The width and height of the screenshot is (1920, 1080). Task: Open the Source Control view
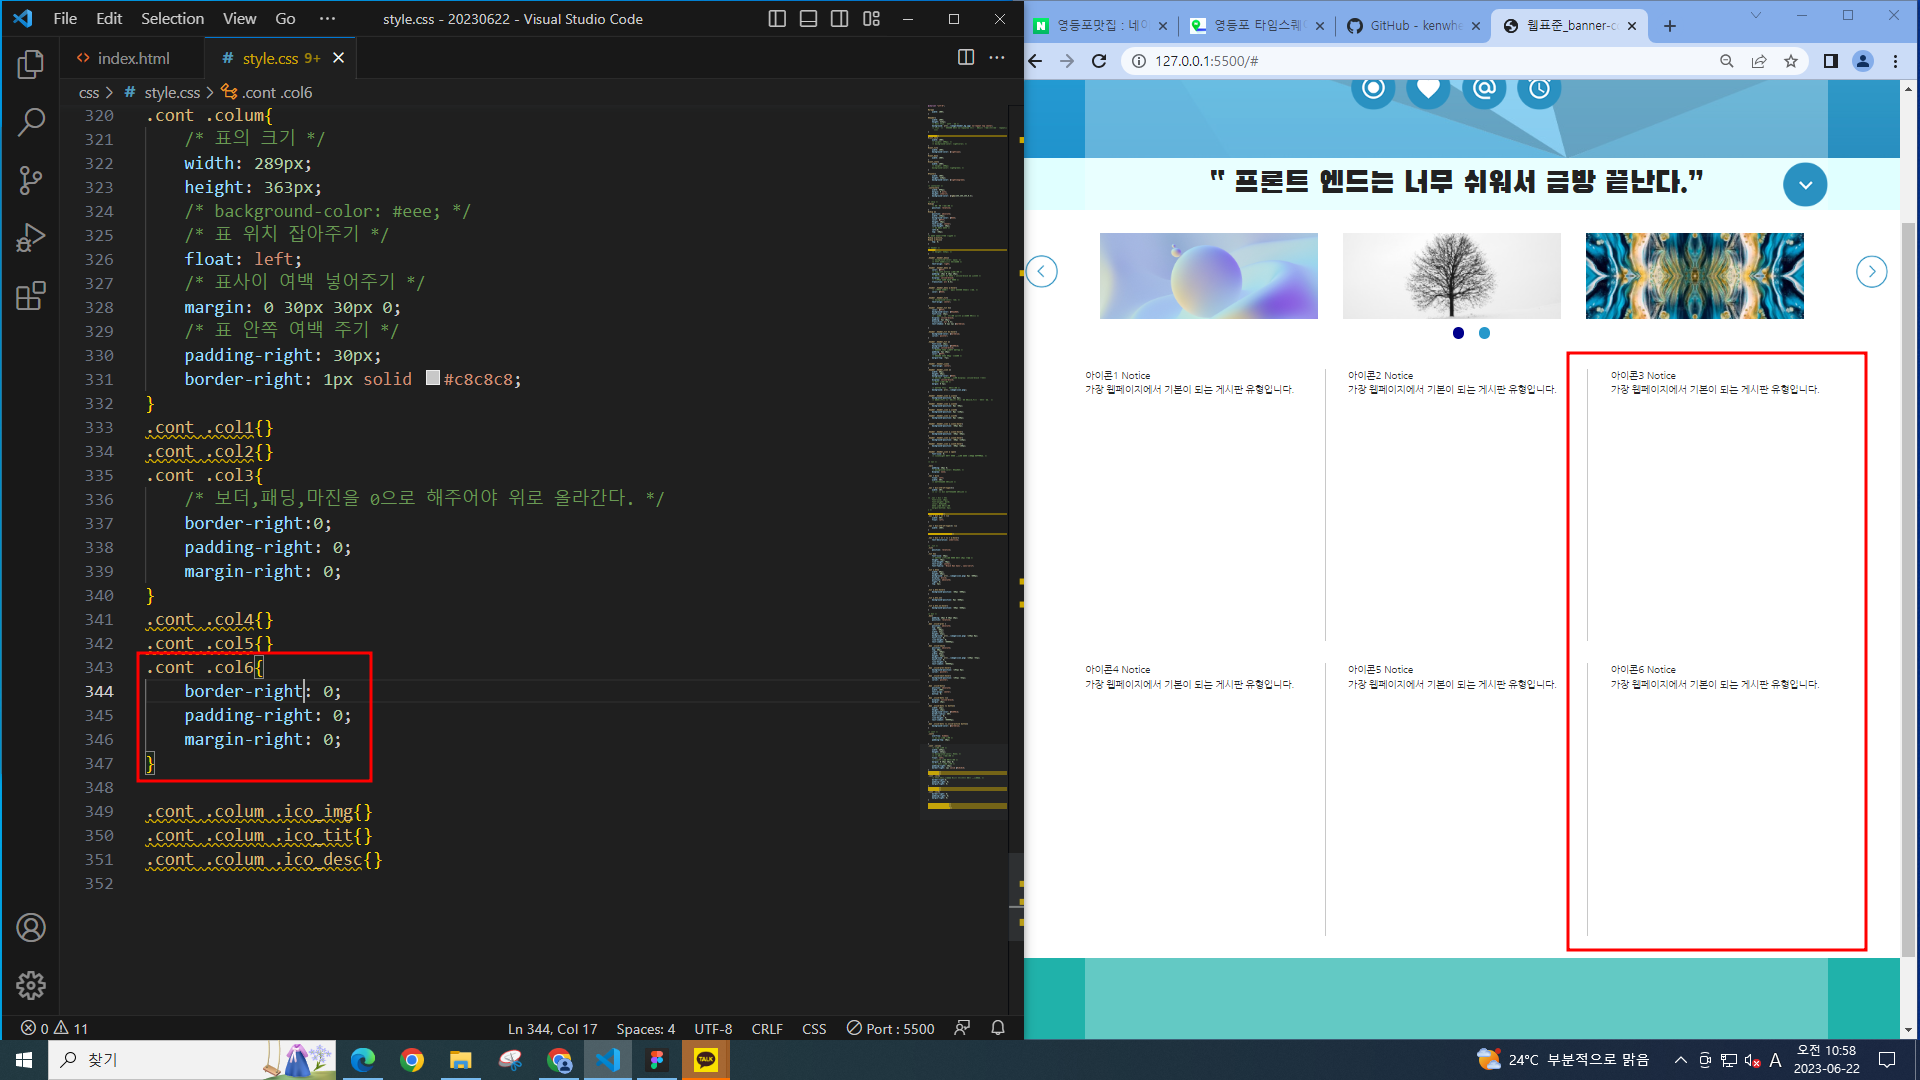pyautogui.click(x=31, y=180)
